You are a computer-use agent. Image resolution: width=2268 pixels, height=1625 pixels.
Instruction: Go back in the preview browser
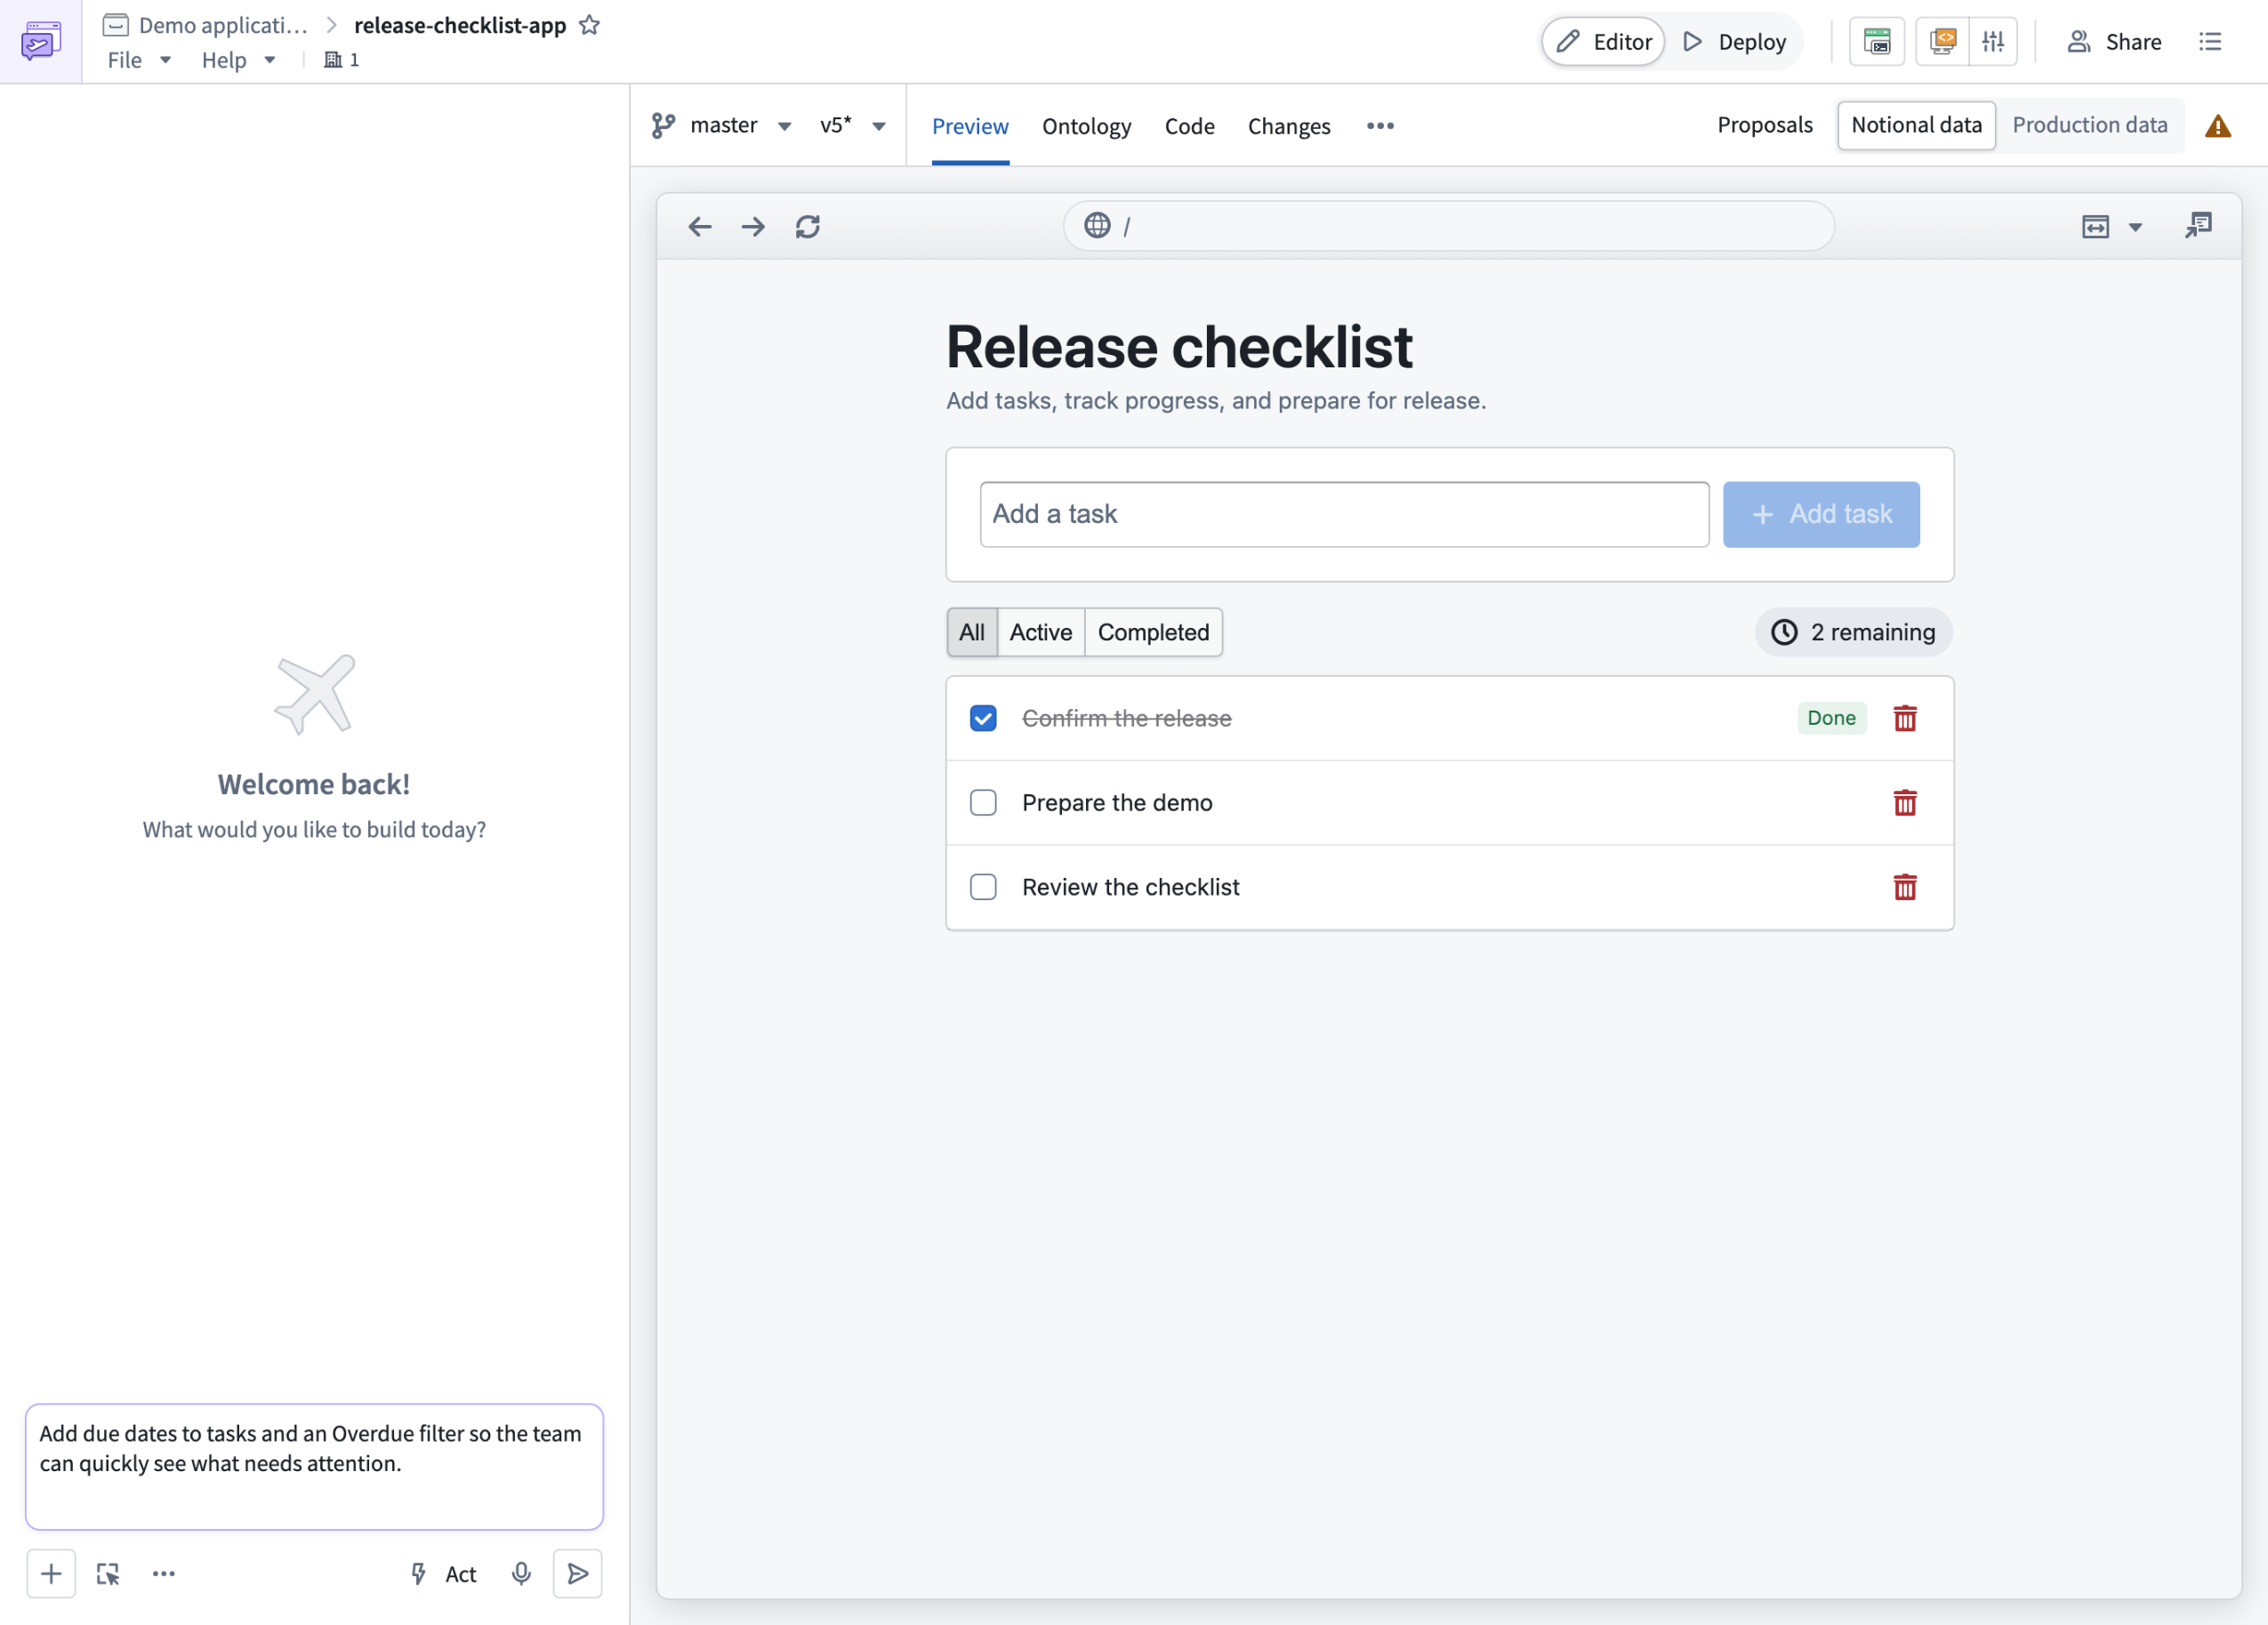point(700,227)
